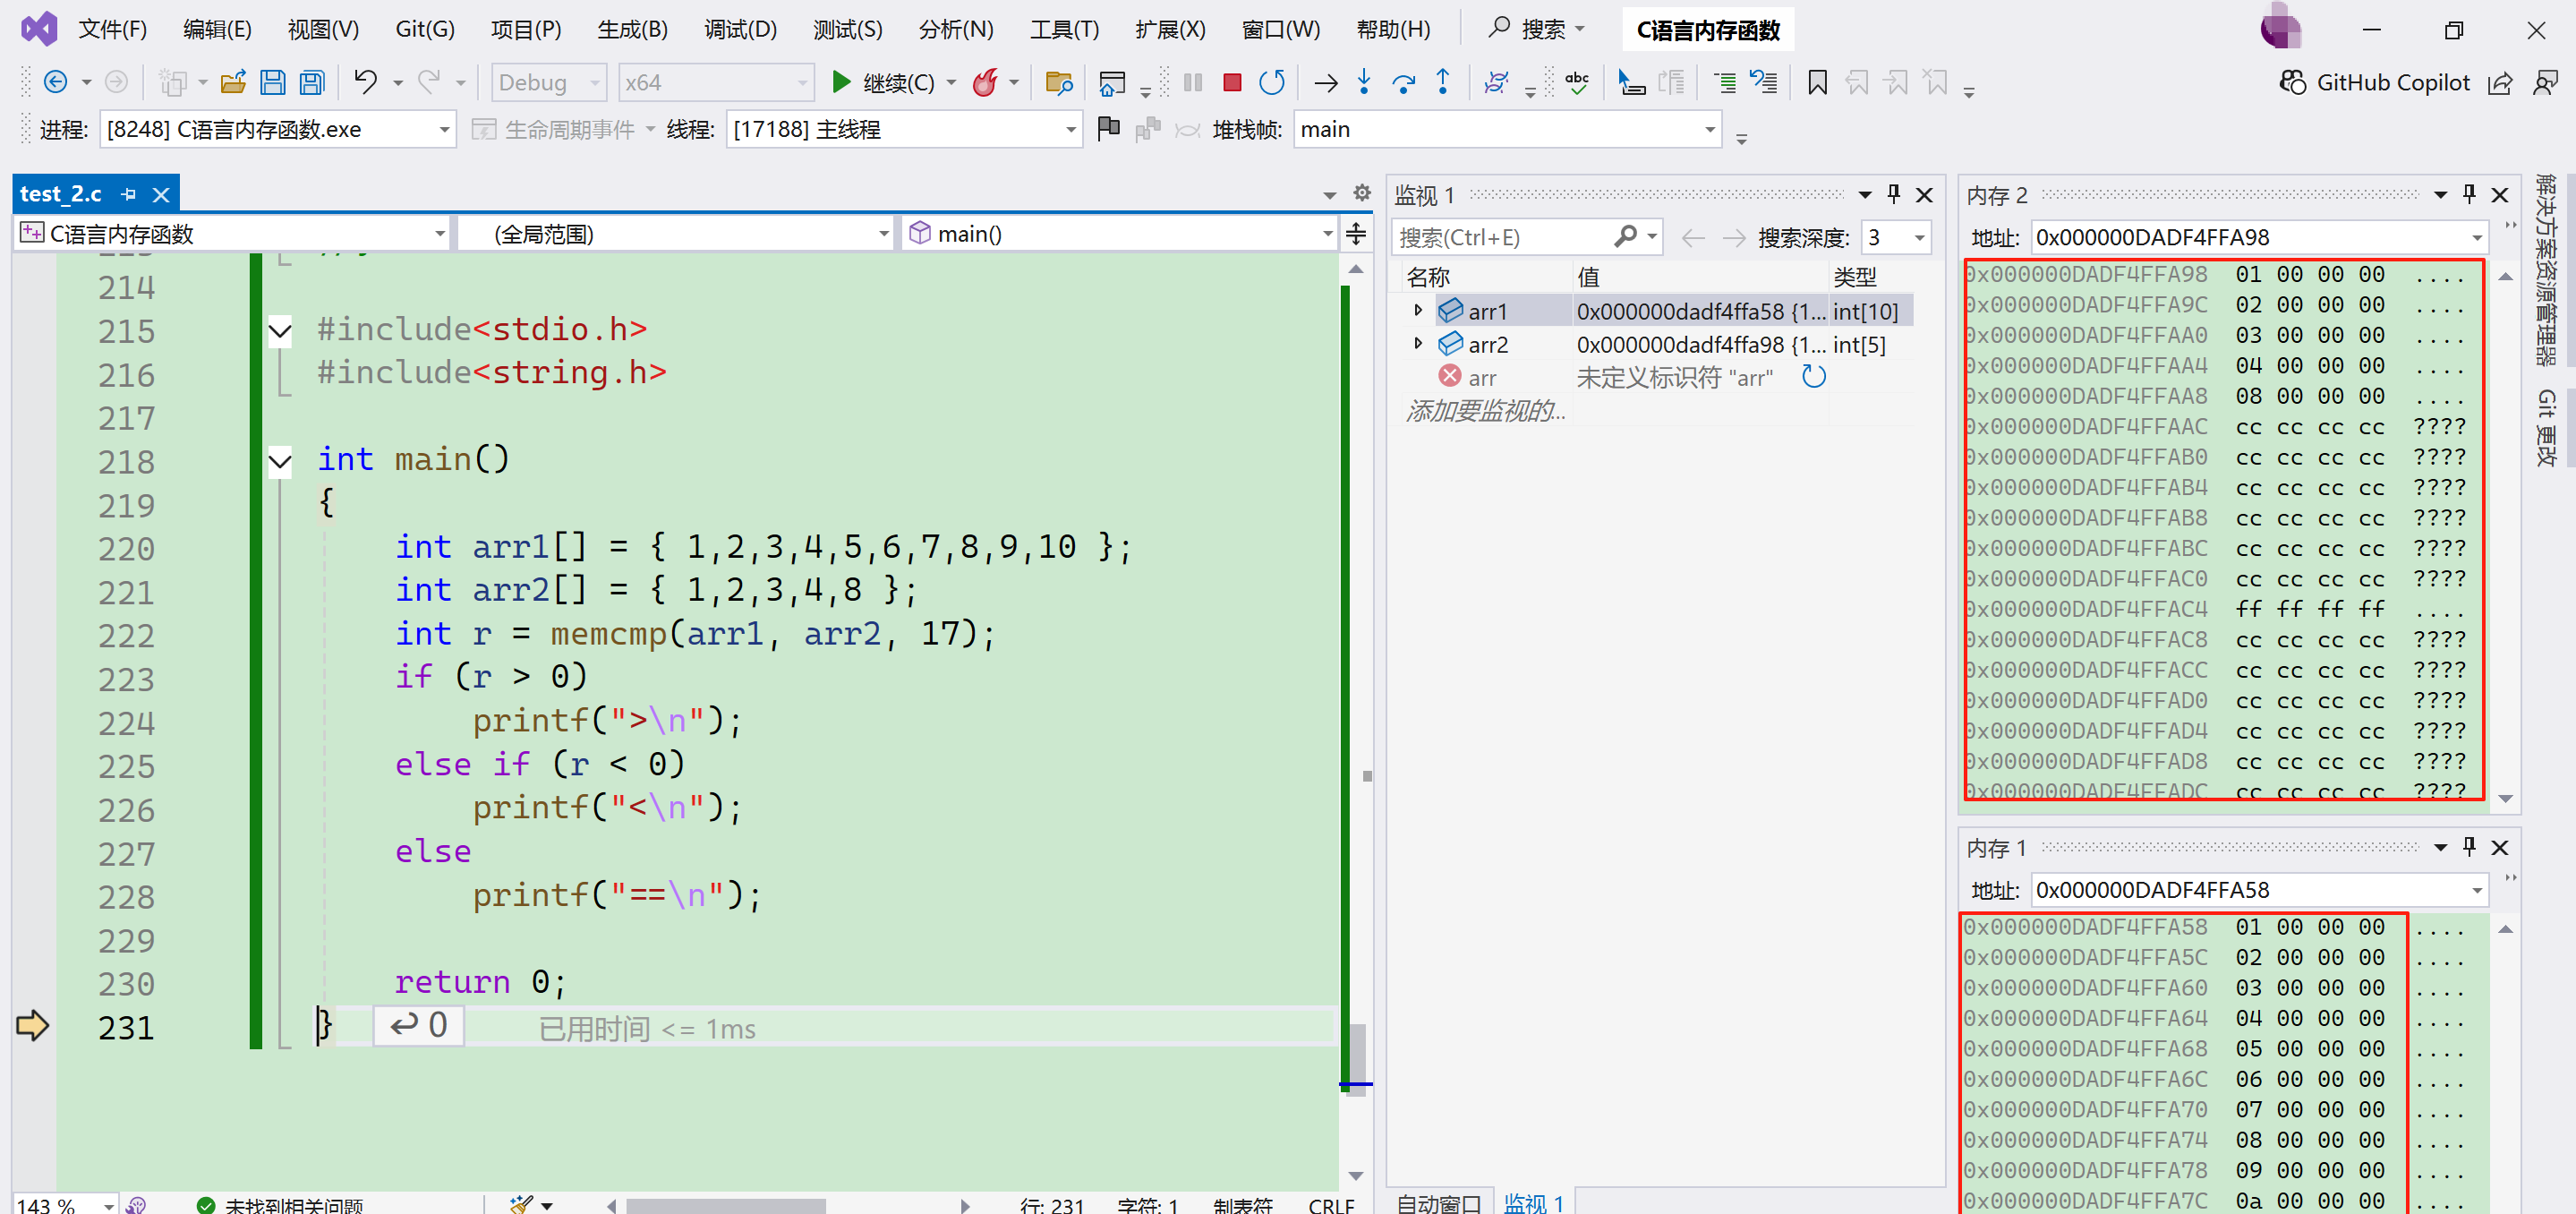Viewport: 2576px width, 1214px height.
Task: Pin the 监视 1 watch panel
Action: pos(1893,194)
